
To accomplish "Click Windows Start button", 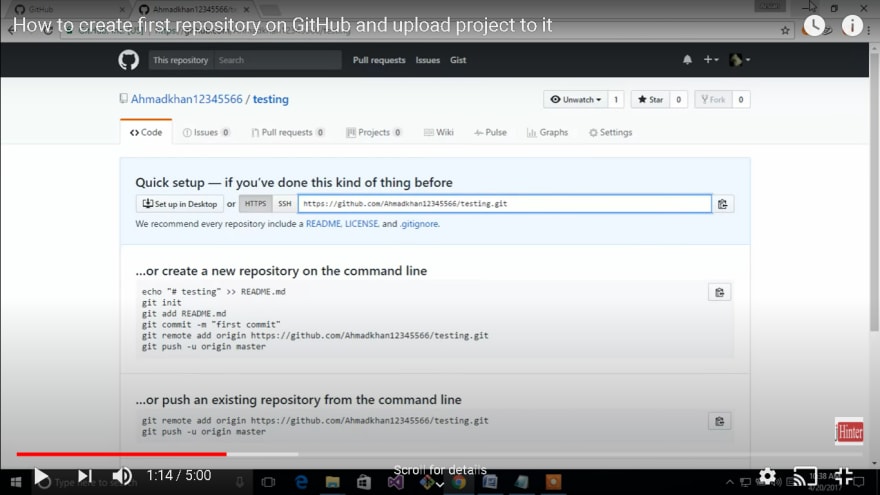I will pyautogui.click(x=16, y=482).
